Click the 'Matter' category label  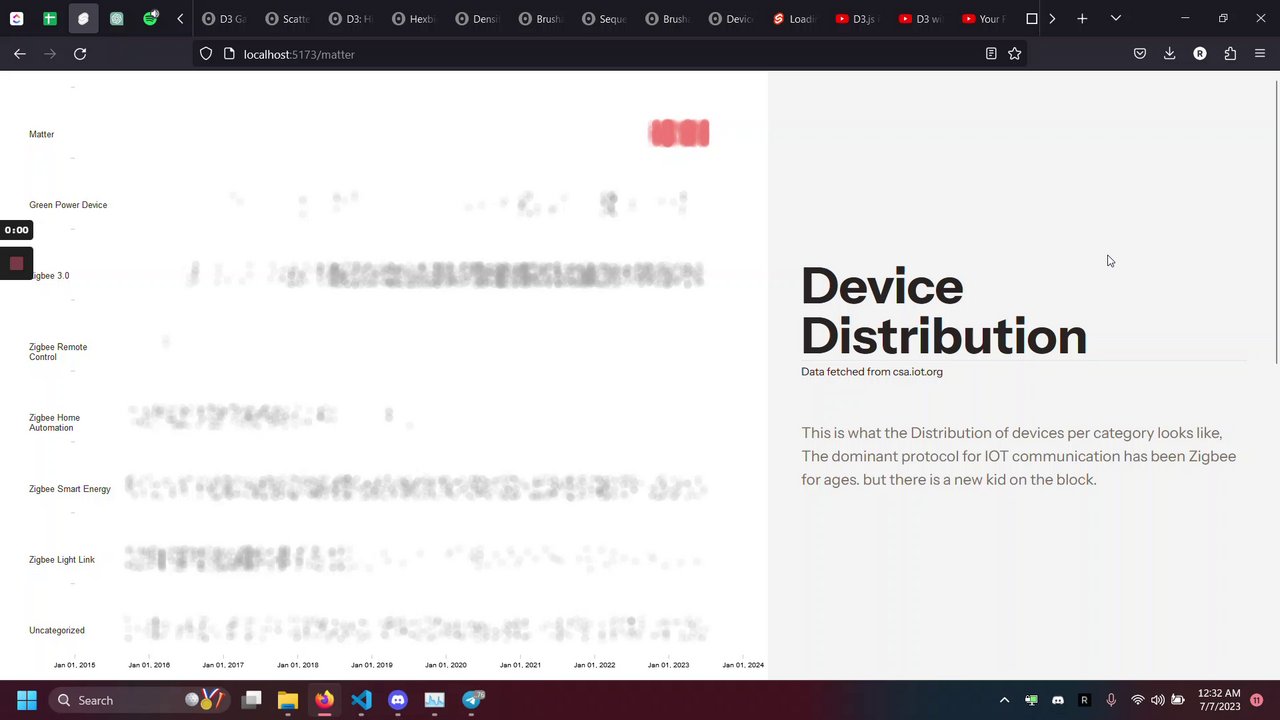click(42, 134)
